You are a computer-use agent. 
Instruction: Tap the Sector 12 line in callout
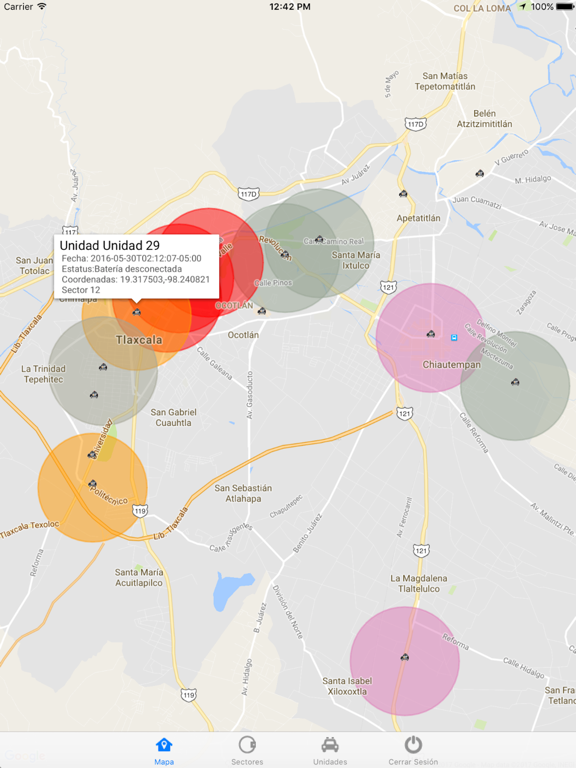click(x=81, y=290)
